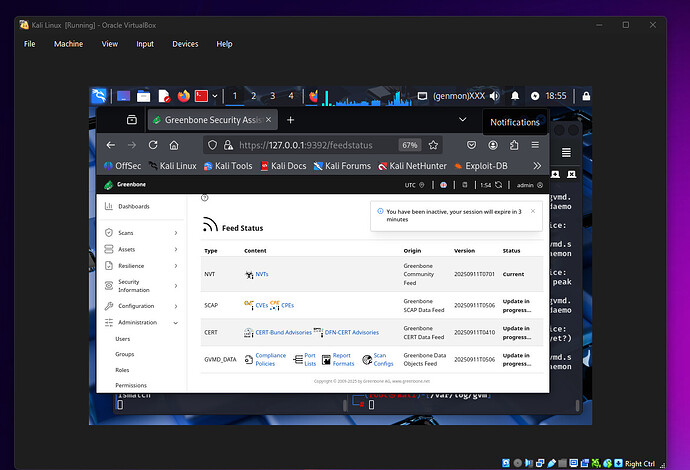The width and height of the screenshot is (690, 470).
Task: Open the help icon above Feed Status
Action: pyautogui.click(x=205, y=198)
